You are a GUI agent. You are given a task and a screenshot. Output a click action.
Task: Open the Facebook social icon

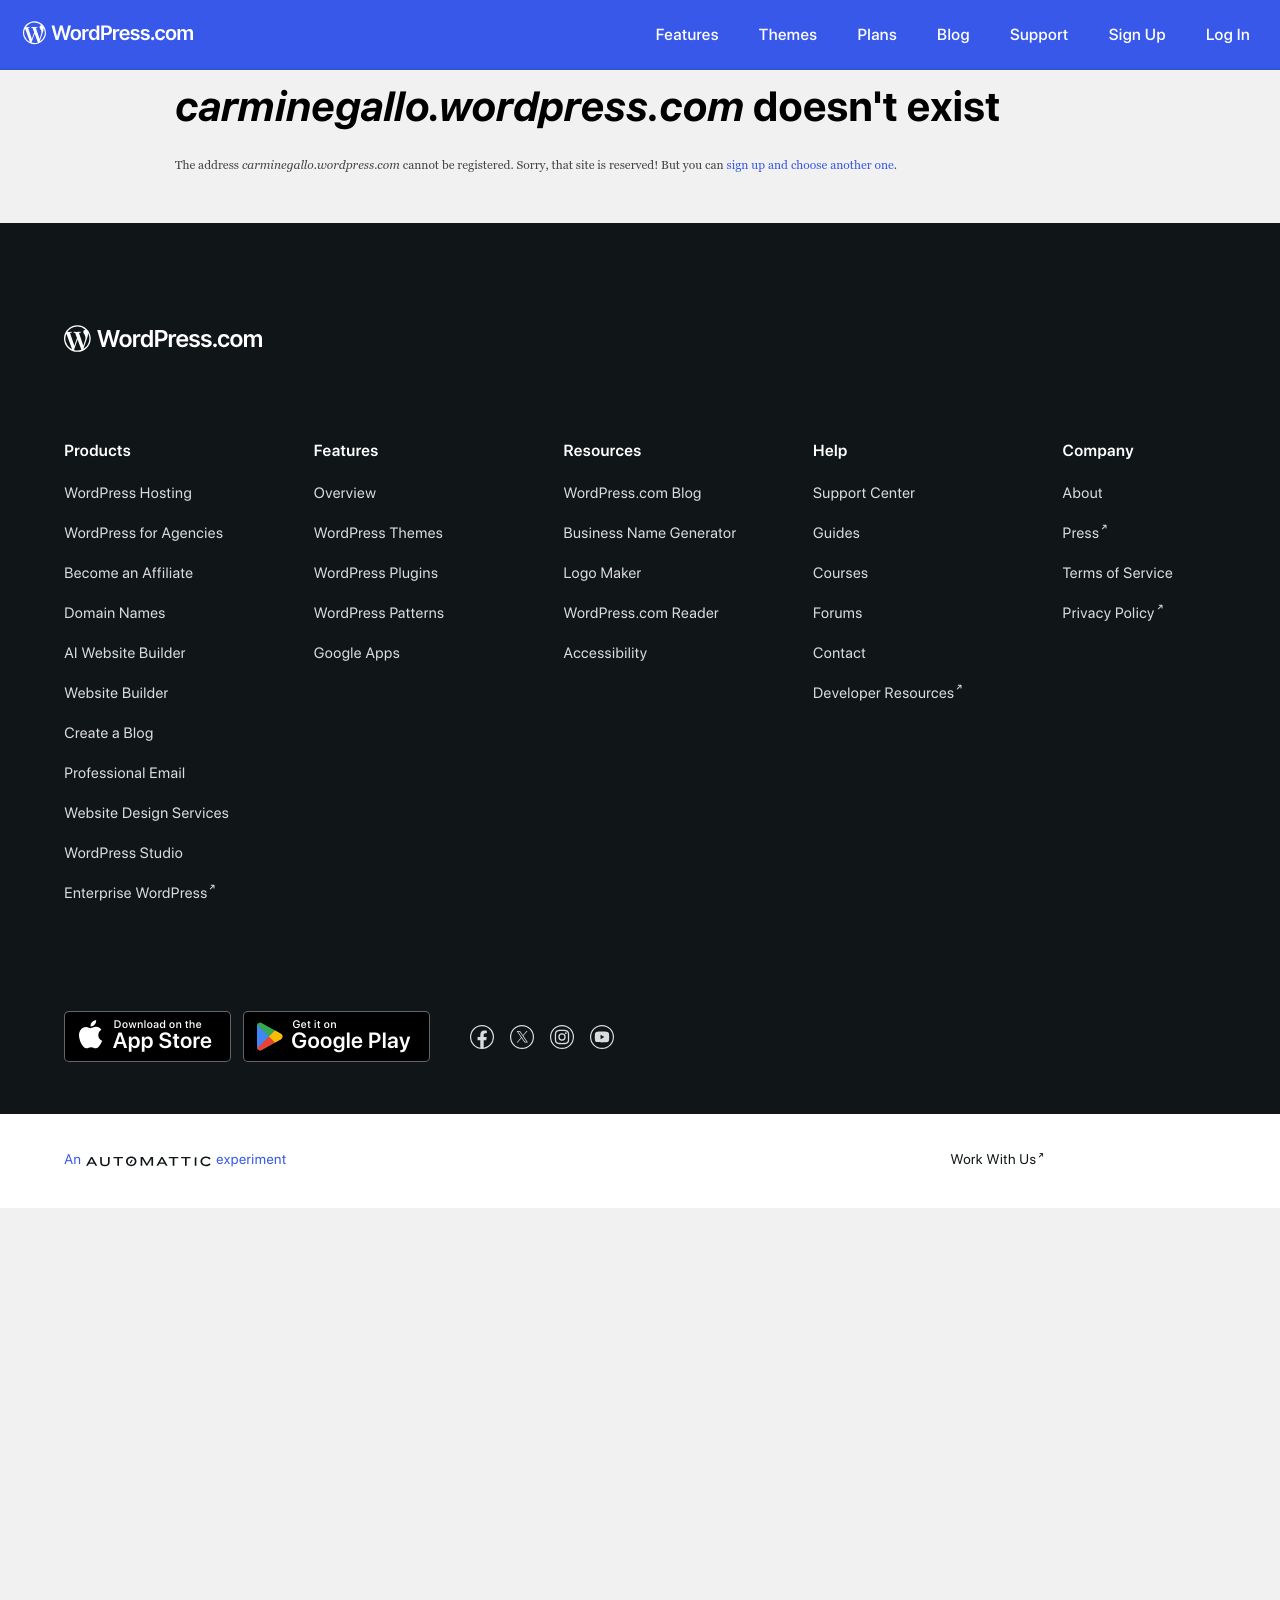tap(482, 1037)
